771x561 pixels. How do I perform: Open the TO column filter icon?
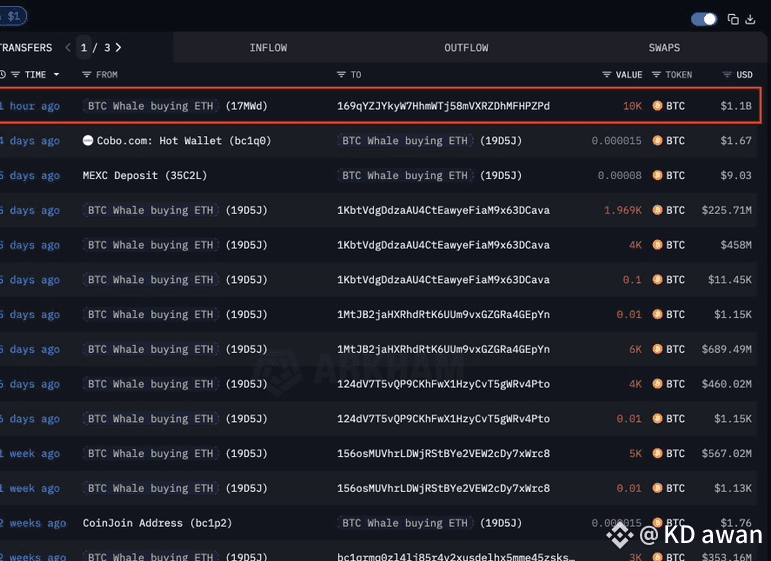coord(341,75)
